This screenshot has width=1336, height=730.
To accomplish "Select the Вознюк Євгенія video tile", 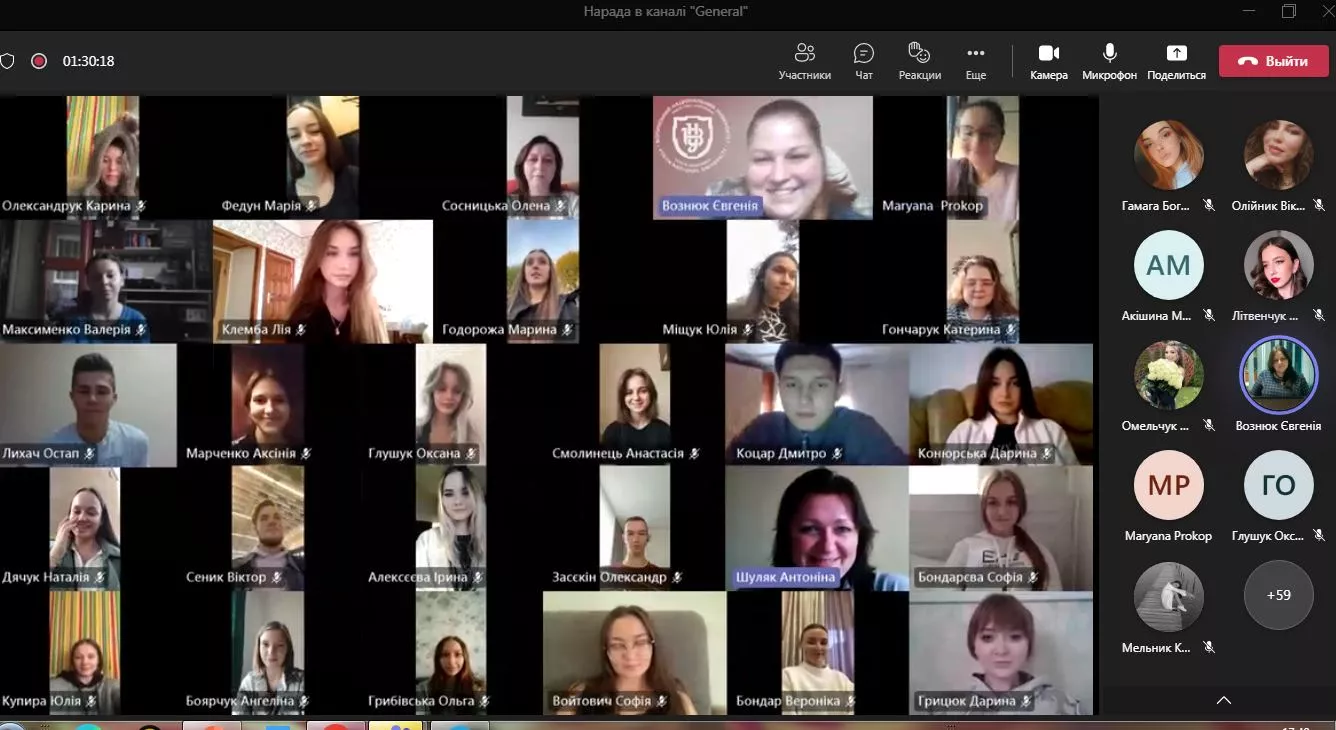I will pyautogui.click(x=762, y=157).
